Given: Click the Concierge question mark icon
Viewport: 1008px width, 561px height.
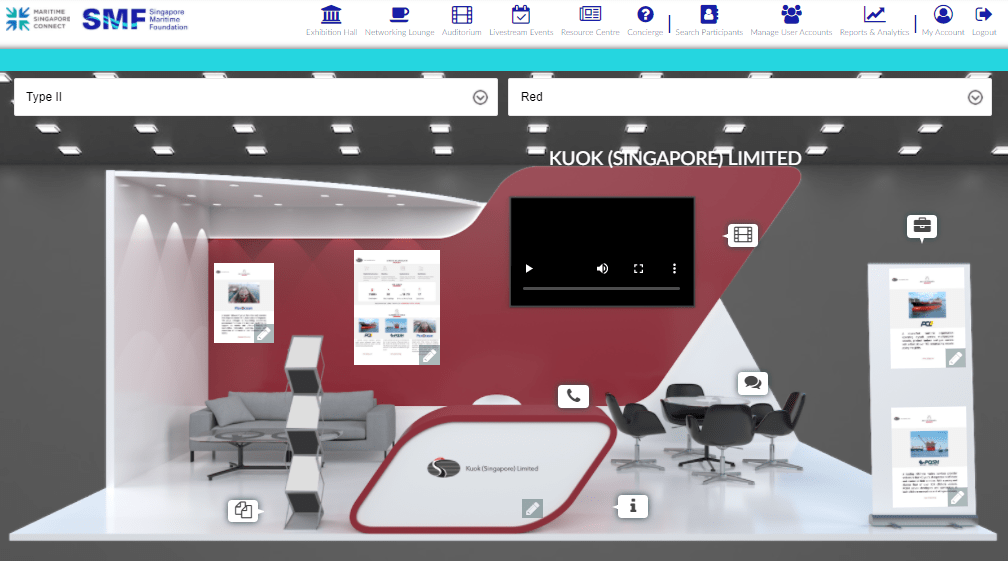Looking at the screenshot, I should 645,14.
